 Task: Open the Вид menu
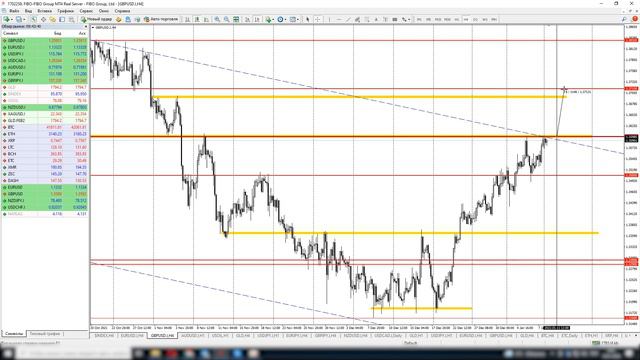[x=28, y=11]
